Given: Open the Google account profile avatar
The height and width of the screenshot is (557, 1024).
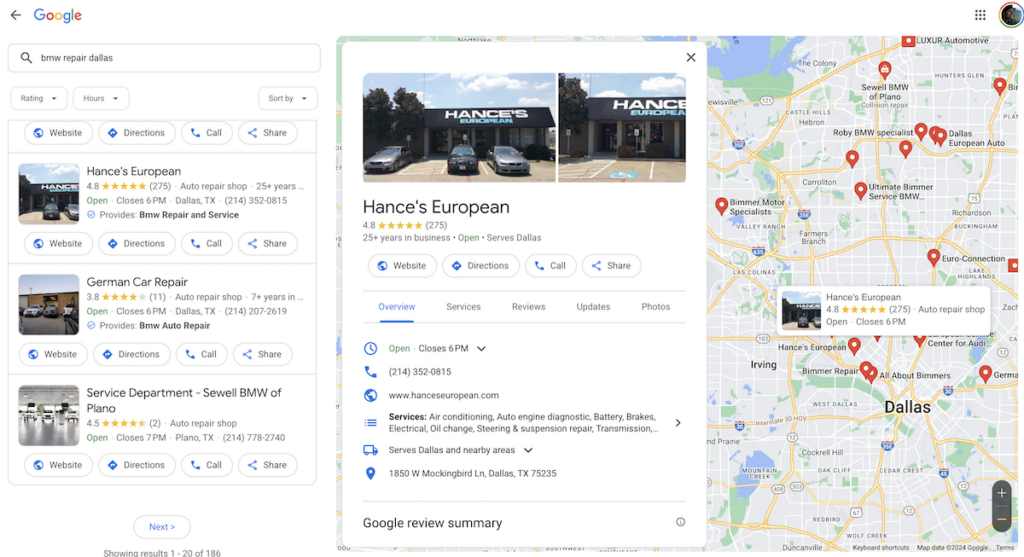Looking at the screenshot, I should (x=1012, y=15).
